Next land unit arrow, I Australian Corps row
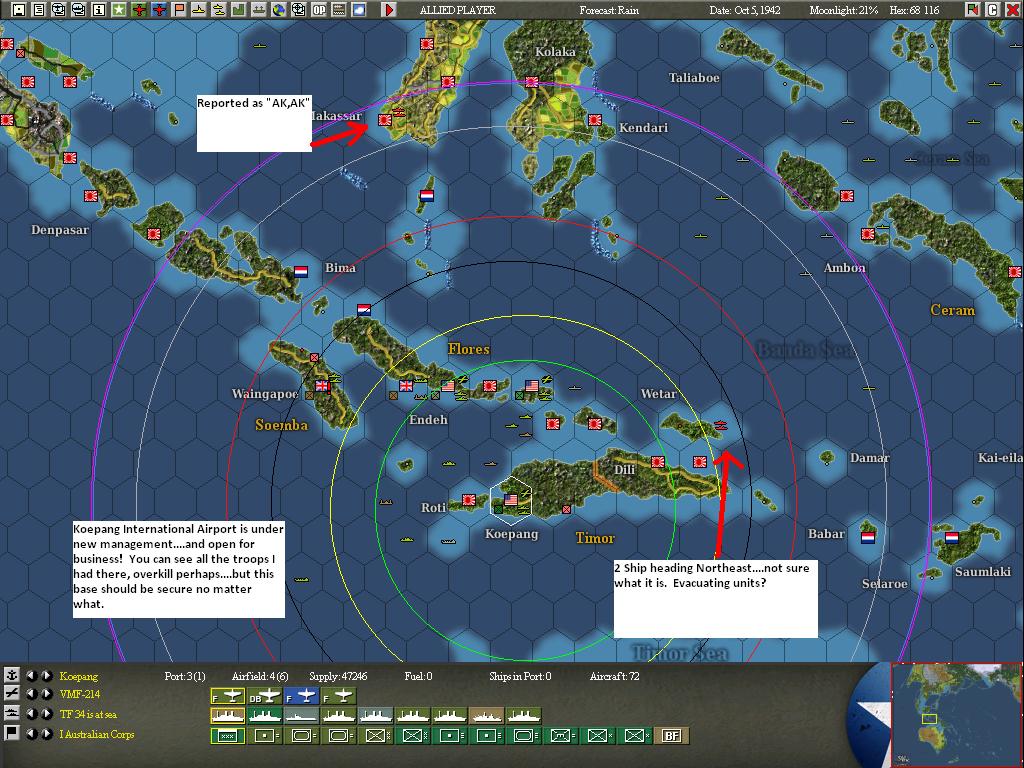This screenshot has height=768, width=1024. [46, 733]
